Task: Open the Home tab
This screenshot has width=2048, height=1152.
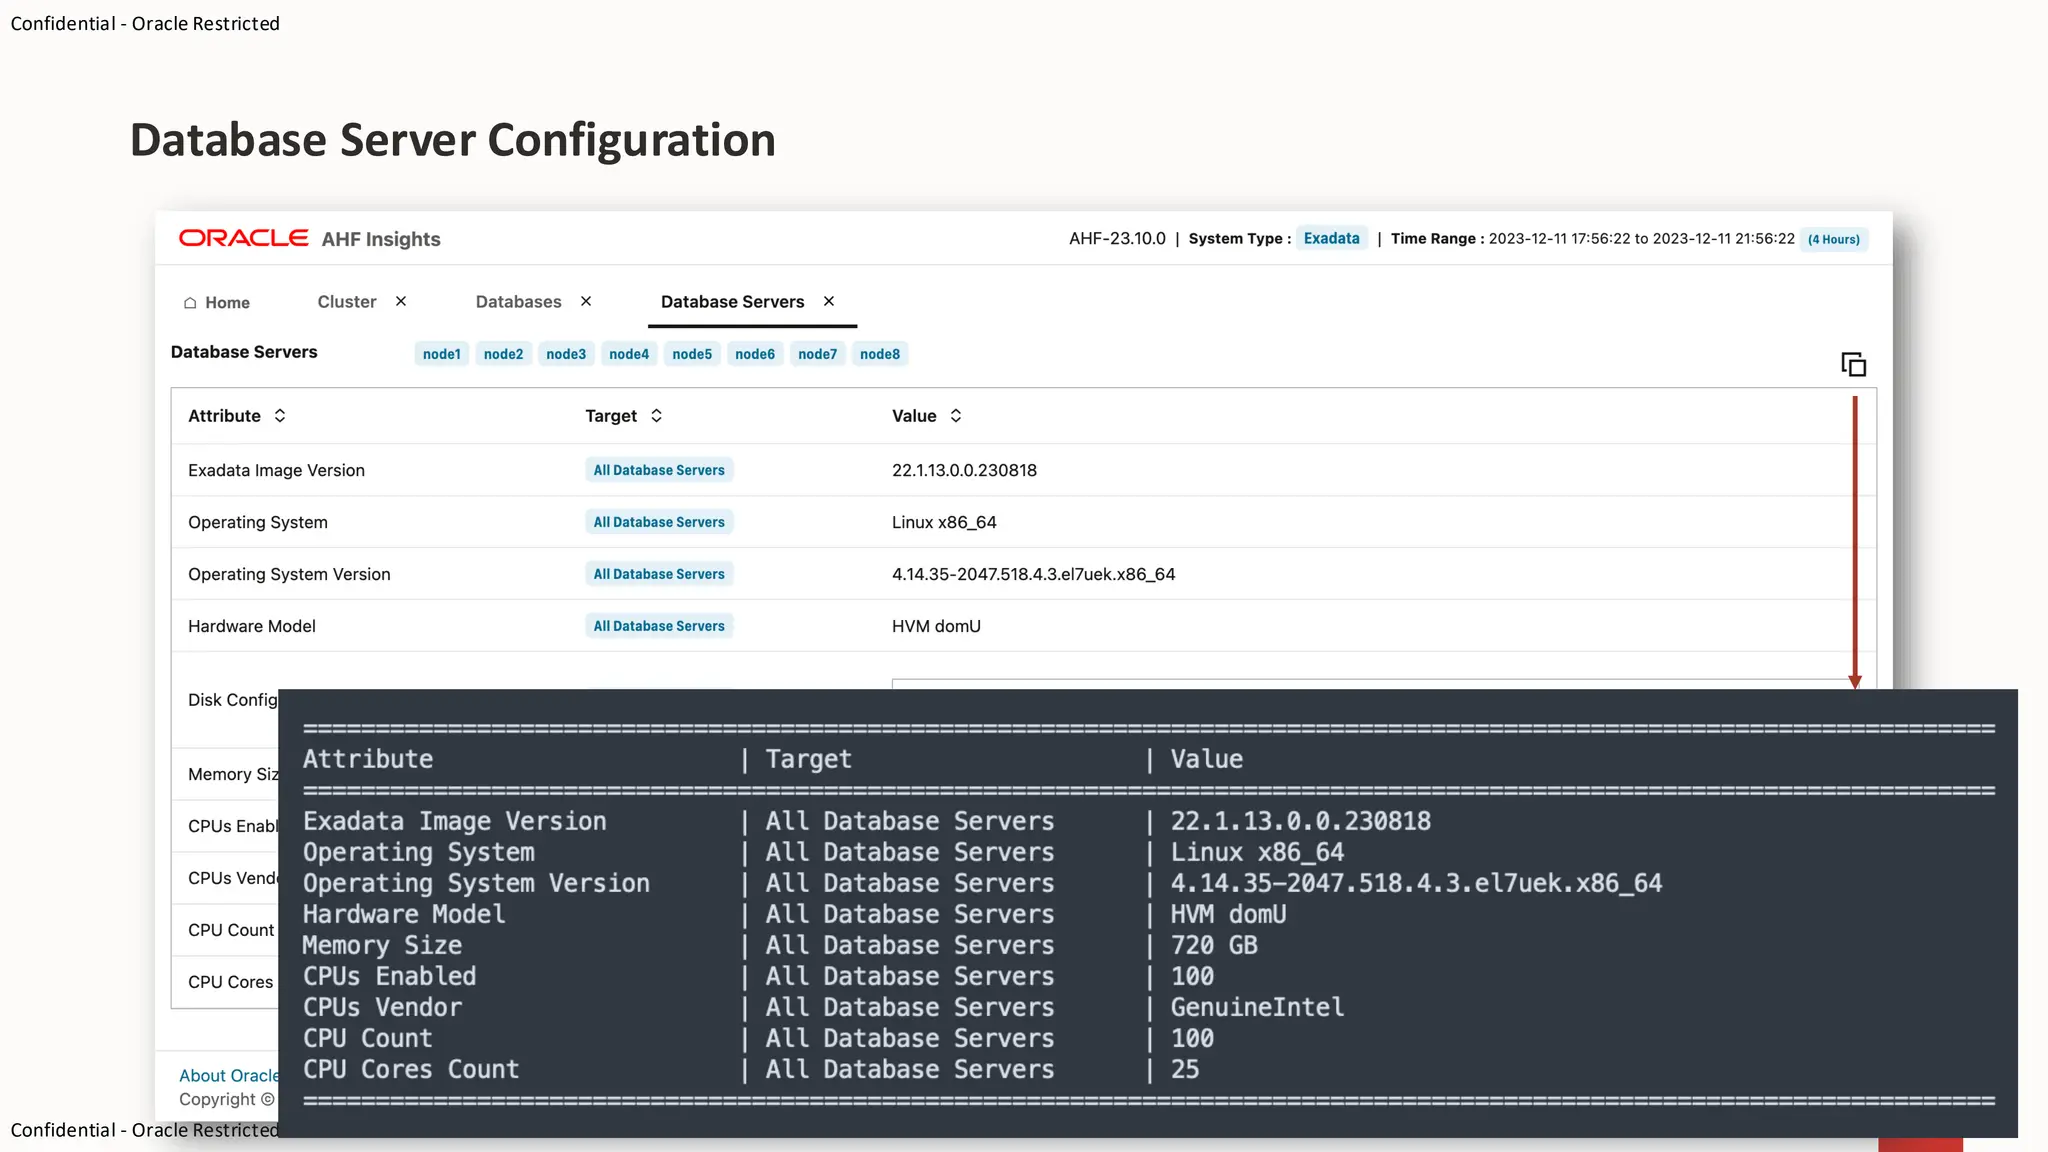Action: coord(217,303)
